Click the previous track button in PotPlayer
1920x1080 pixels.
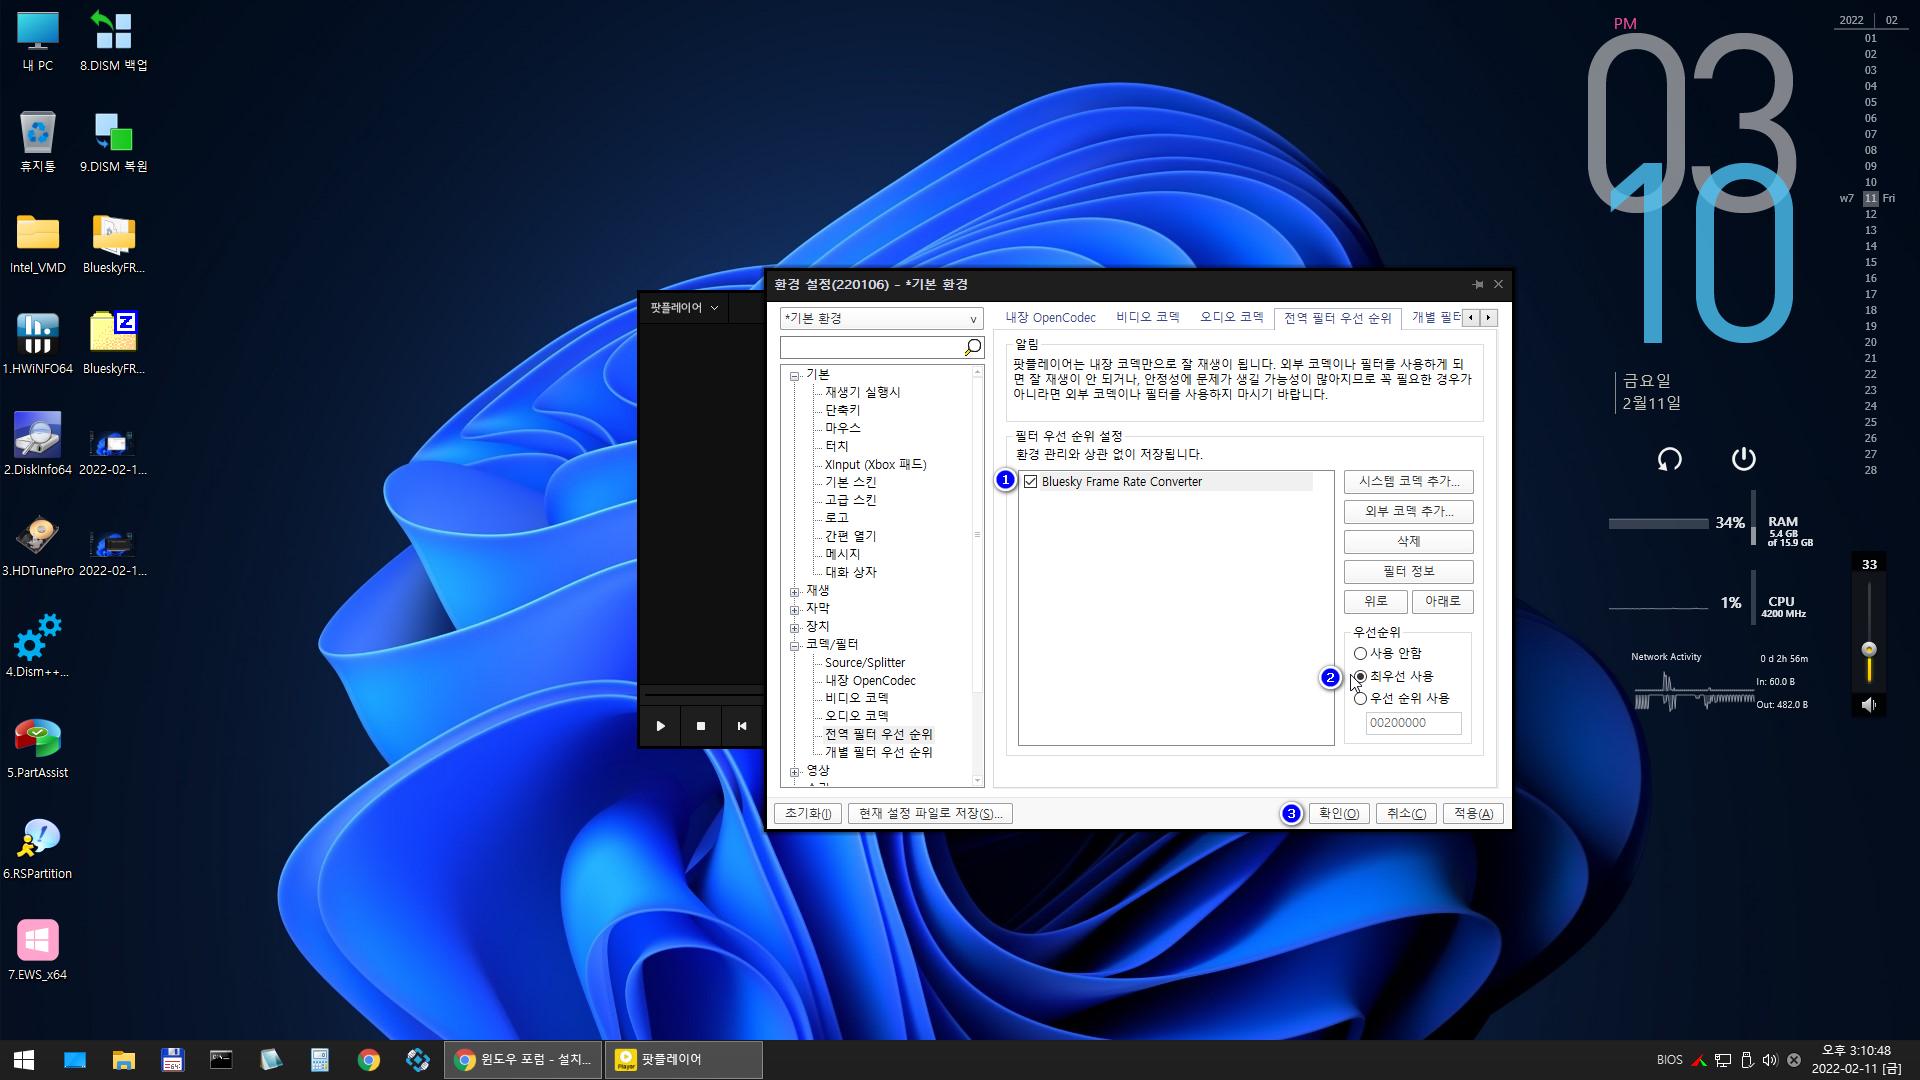pyautogui.click(x=742, y=726)
